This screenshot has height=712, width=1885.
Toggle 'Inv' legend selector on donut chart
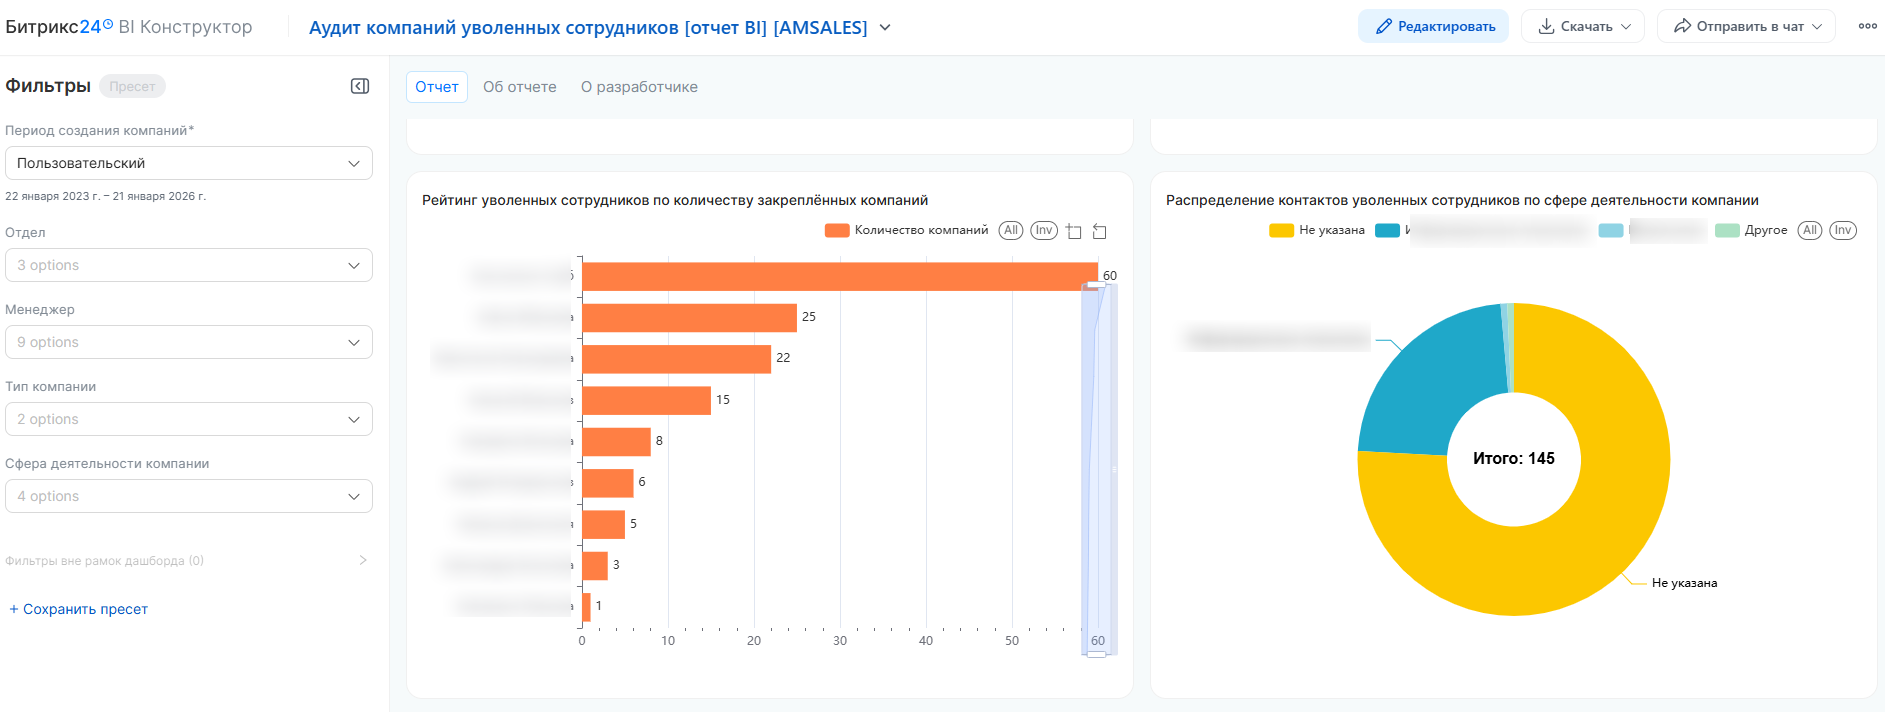(1843, 230)
